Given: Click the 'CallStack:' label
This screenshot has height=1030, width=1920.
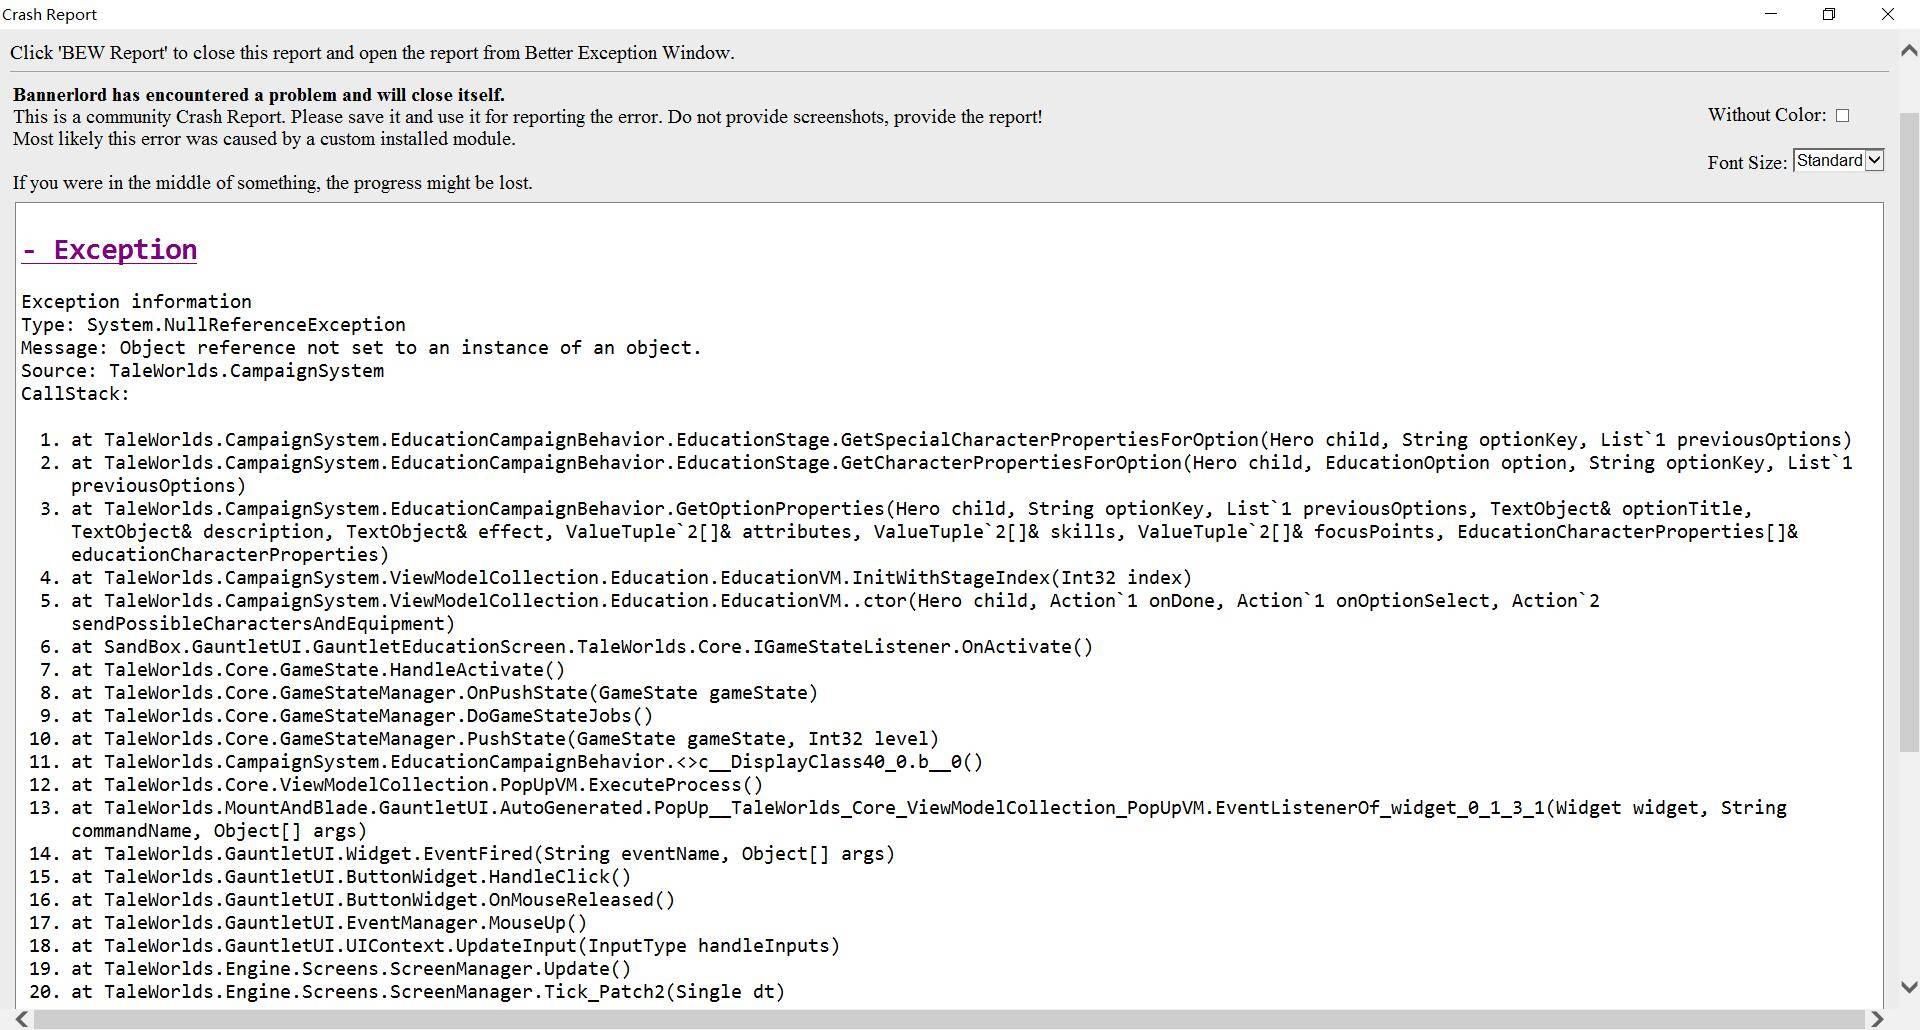Looking at the screenshot, I should tap(75, 394).
